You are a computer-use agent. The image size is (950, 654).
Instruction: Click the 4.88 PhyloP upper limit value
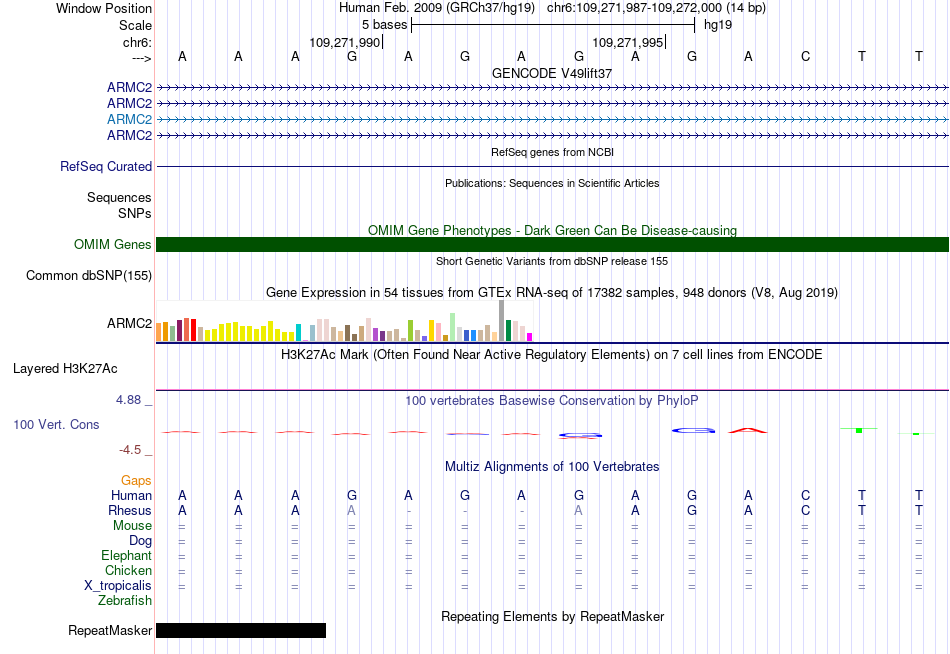(x=128, y=400)
